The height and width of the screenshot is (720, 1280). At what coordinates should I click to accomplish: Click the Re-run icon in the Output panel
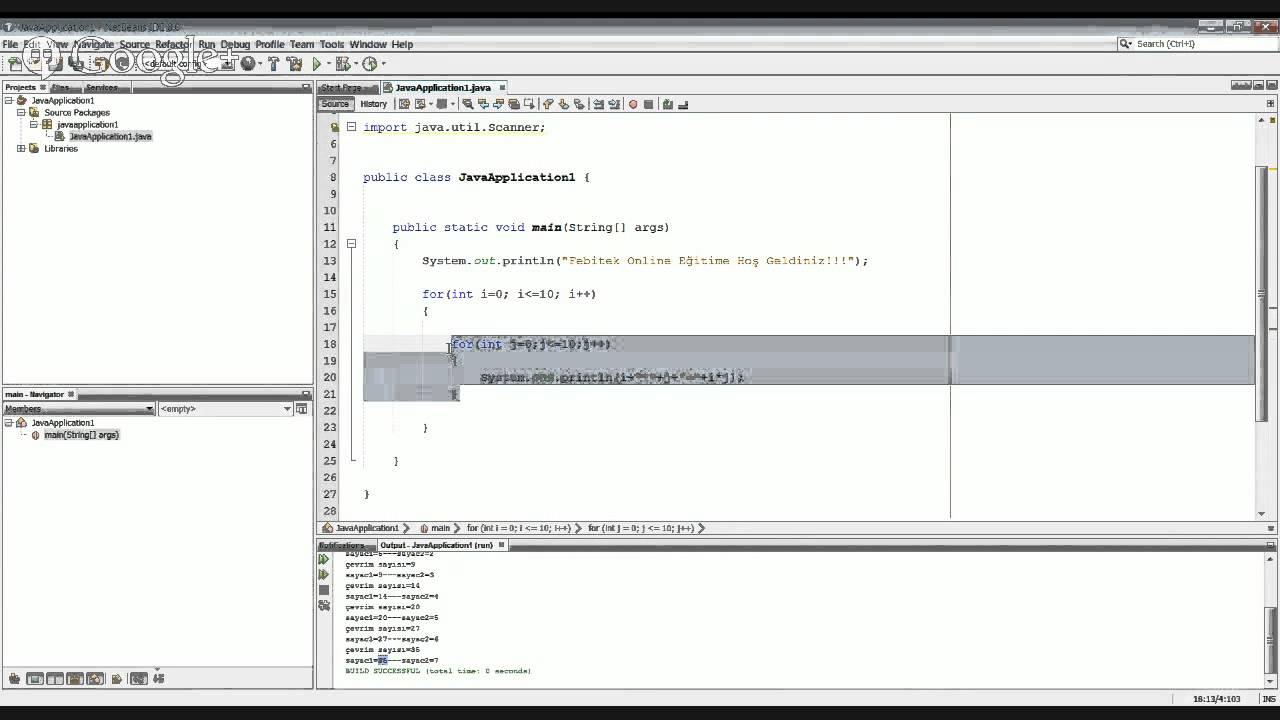point(324,560)
